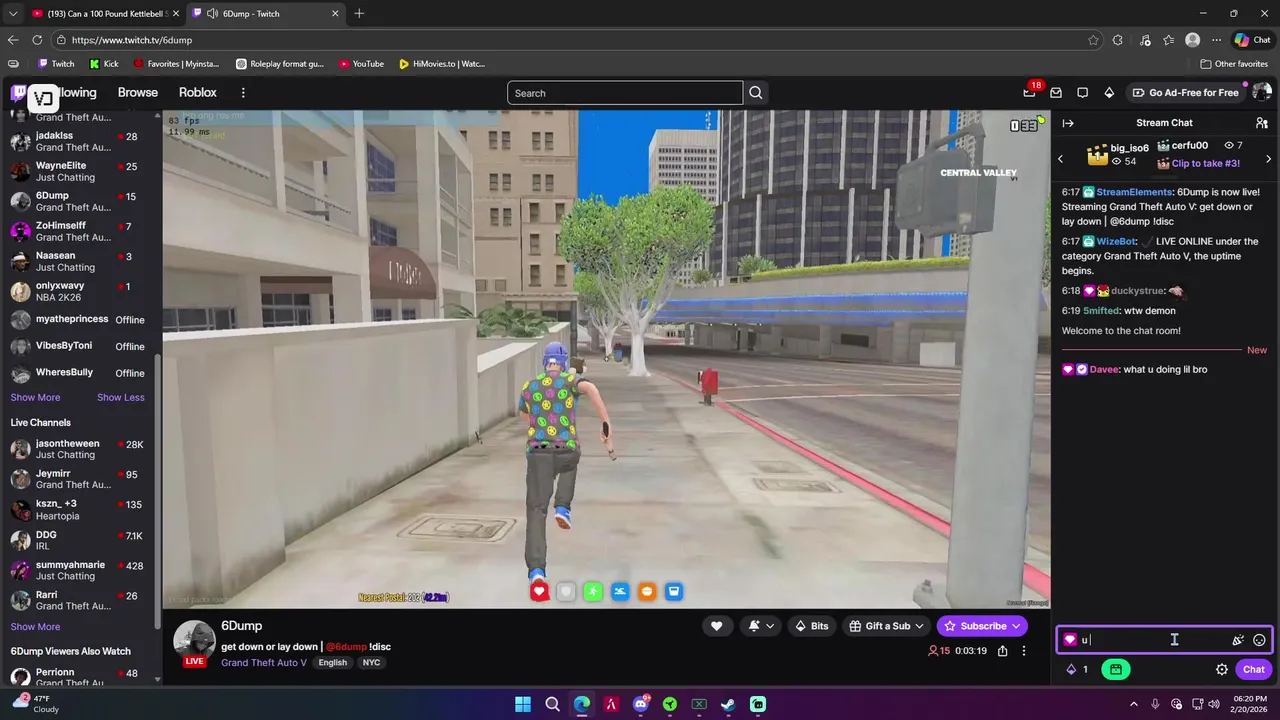Viewport: 1280px width, 720px height.
Task: Click the chat identity badge in input
Action: 1070,640
